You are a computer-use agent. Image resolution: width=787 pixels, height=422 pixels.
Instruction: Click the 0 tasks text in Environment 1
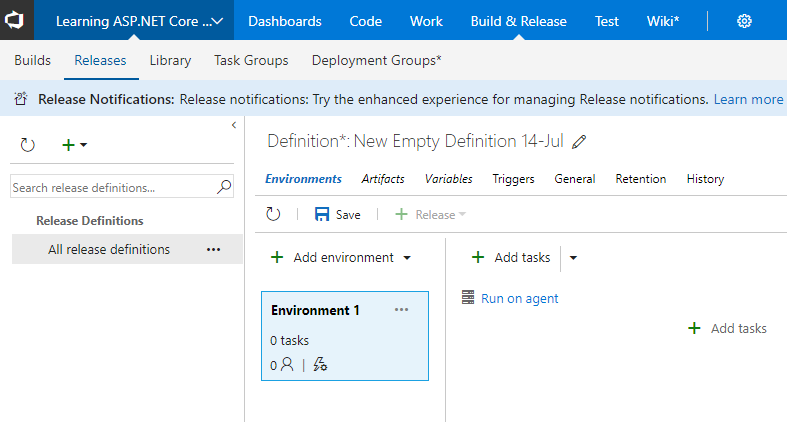pyautogui.click(x=289, y=340)
